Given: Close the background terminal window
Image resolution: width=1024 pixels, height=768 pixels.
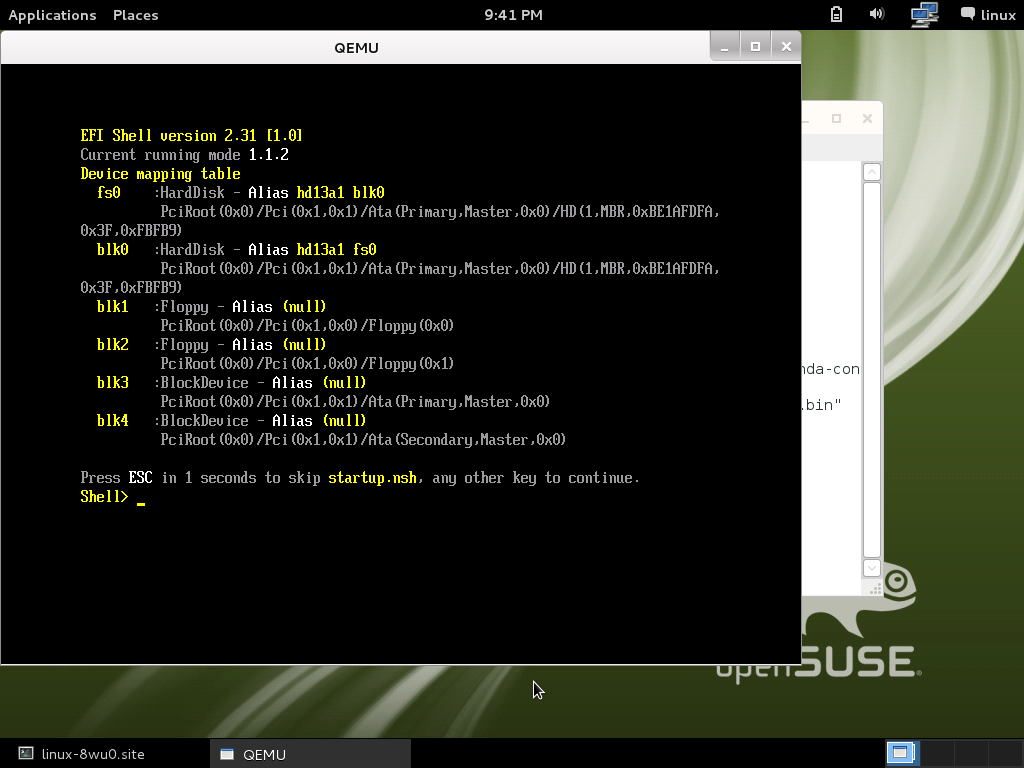Looking at the screenshot, I should click(x=867, y=118).
